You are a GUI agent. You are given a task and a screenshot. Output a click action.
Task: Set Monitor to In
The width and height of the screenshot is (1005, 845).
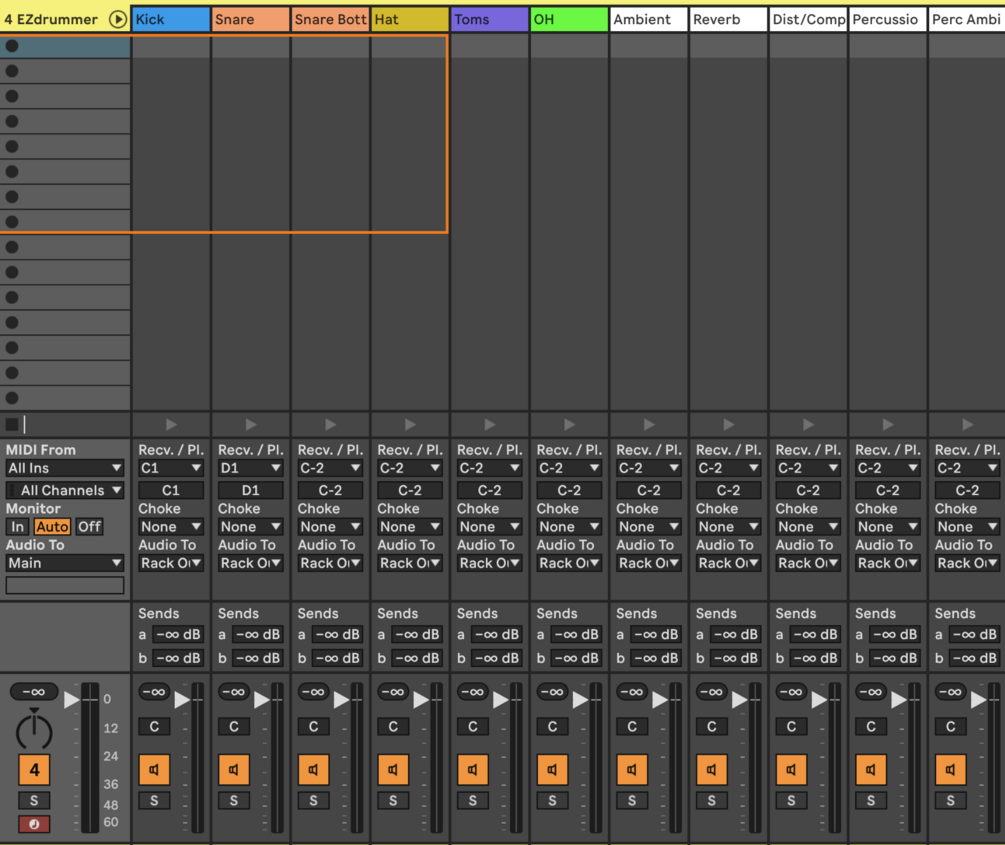pyautogui.click(x=17, y=527)
